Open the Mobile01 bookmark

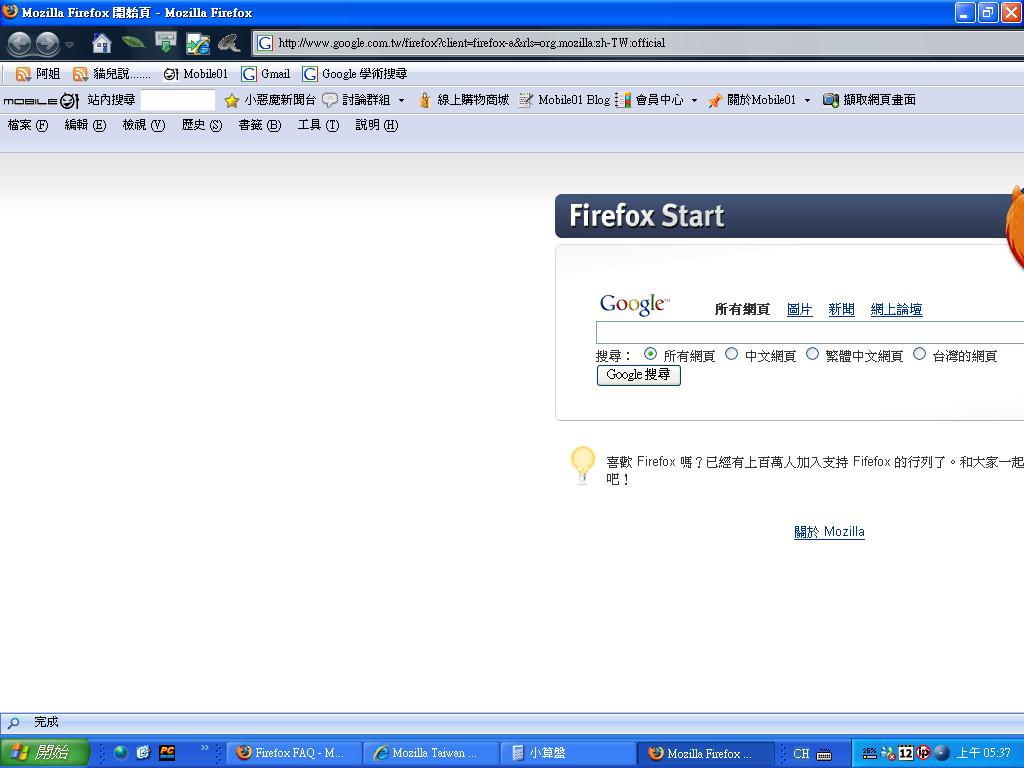[195, 74]
